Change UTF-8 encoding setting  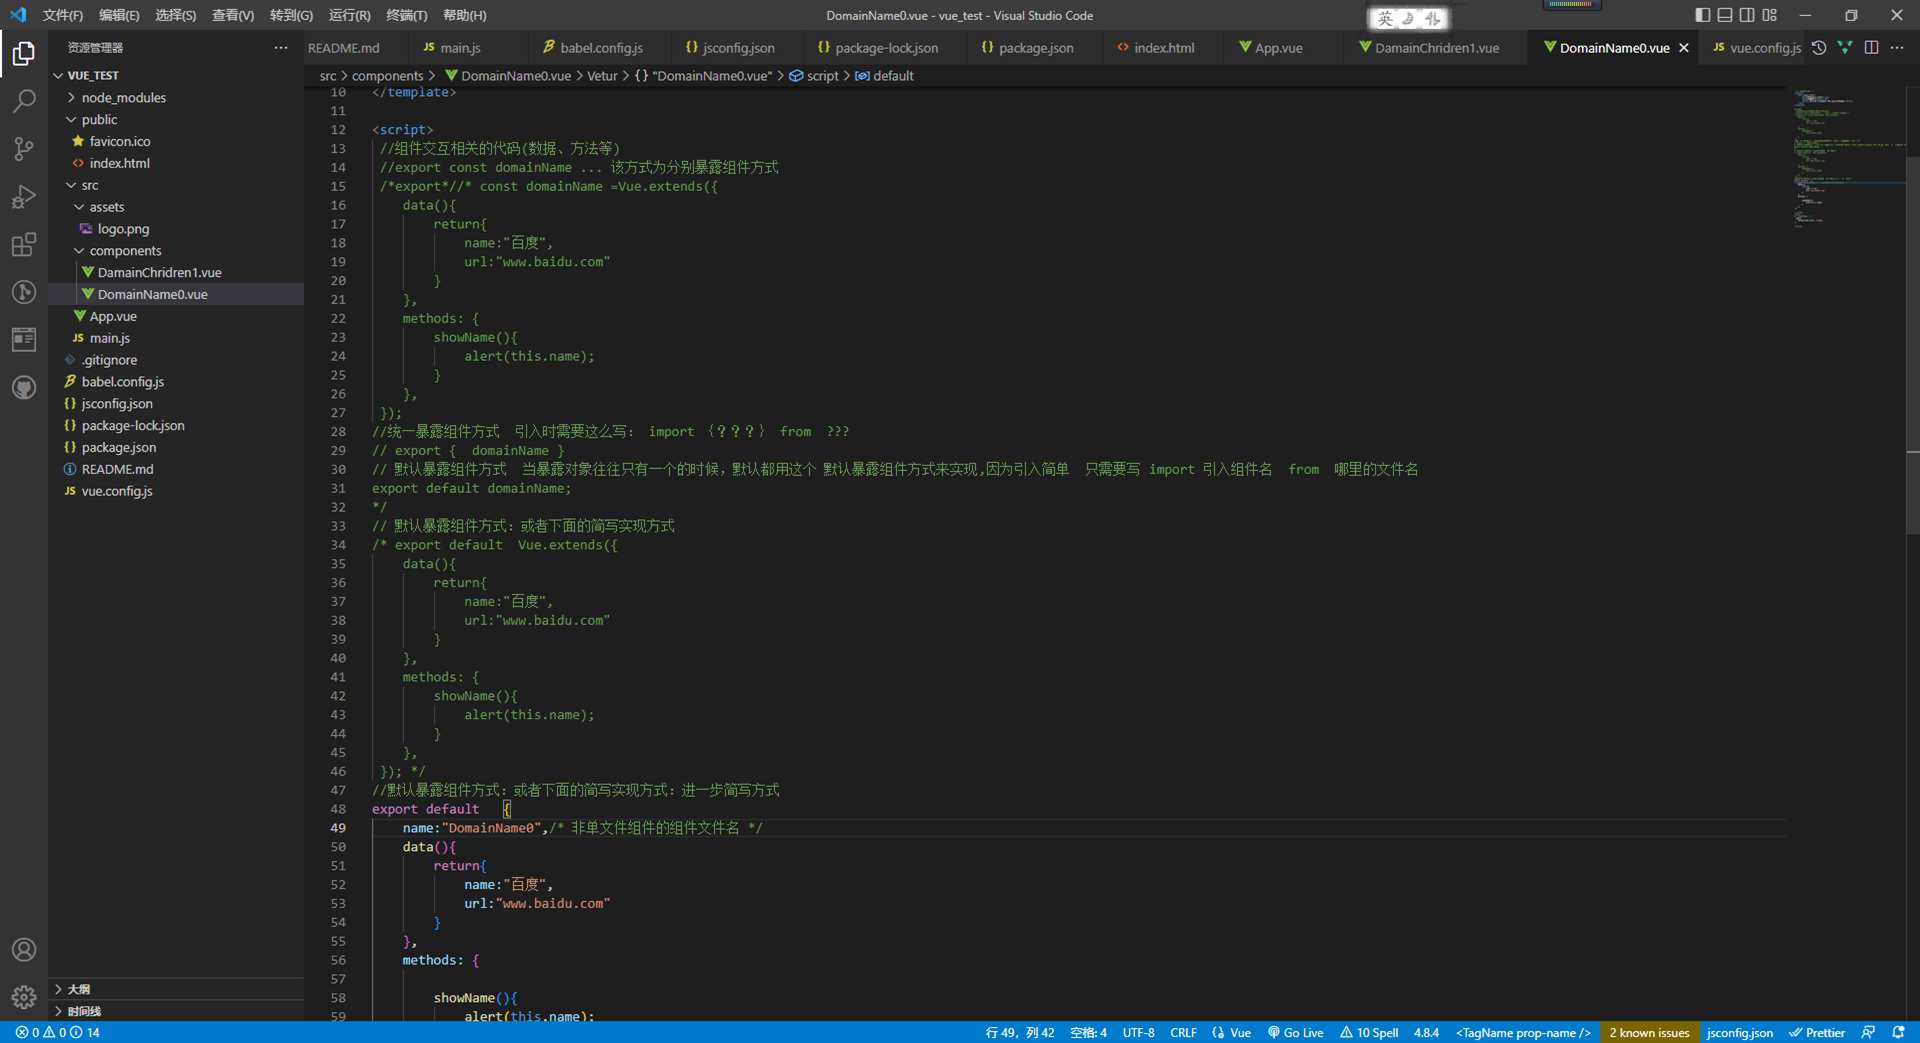(x=1138, y=1033)
